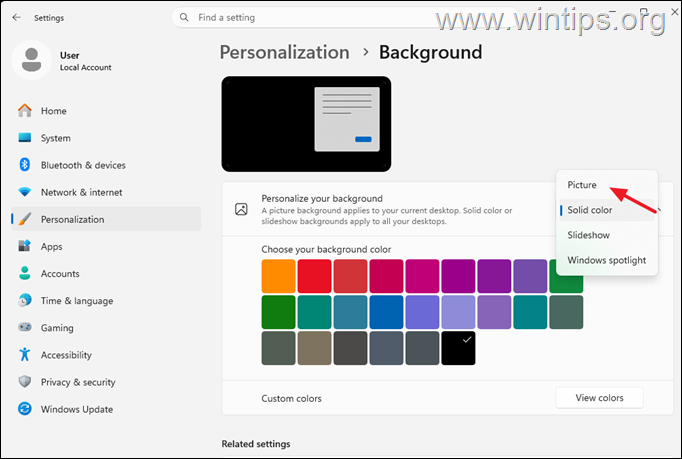The image size is (682, 459).
Task: Pick the blue swatch in second row
Action: [x=386, y=312]
